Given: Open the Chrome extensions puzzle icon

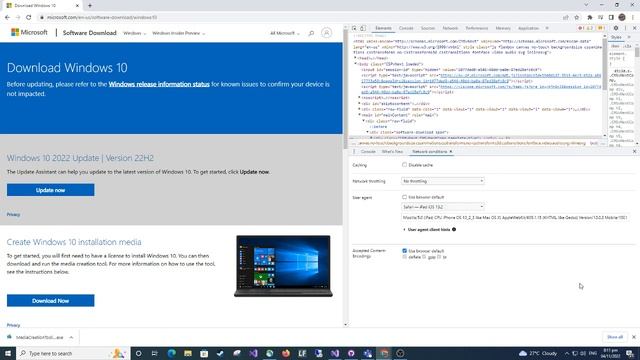Looking at the screenshot, I should 589,18.
